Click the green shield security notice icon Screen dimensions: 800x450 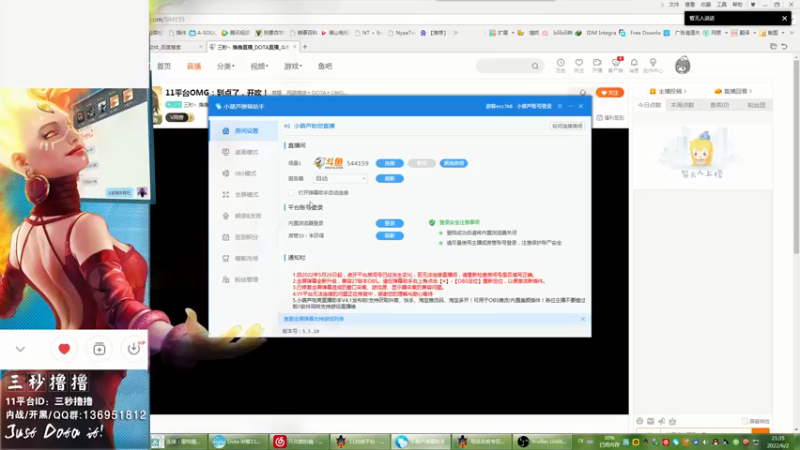click(x=432, y=222)
